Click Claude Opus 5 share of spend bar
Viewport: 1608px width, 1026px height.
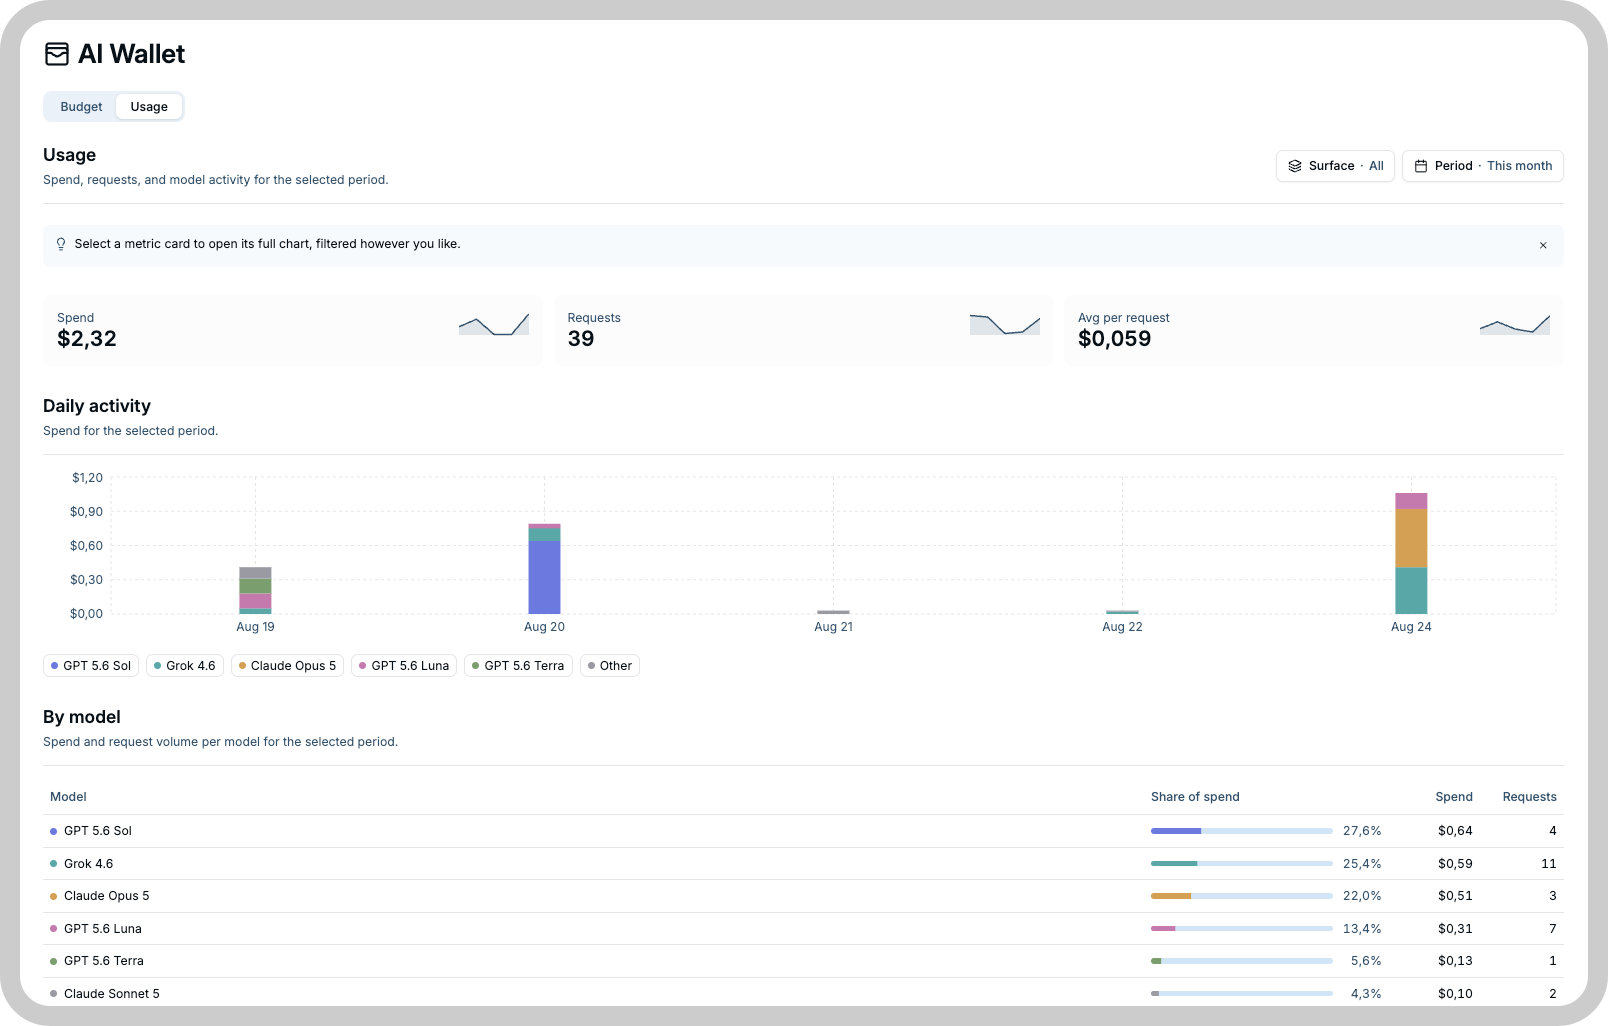click(1241, 896)
